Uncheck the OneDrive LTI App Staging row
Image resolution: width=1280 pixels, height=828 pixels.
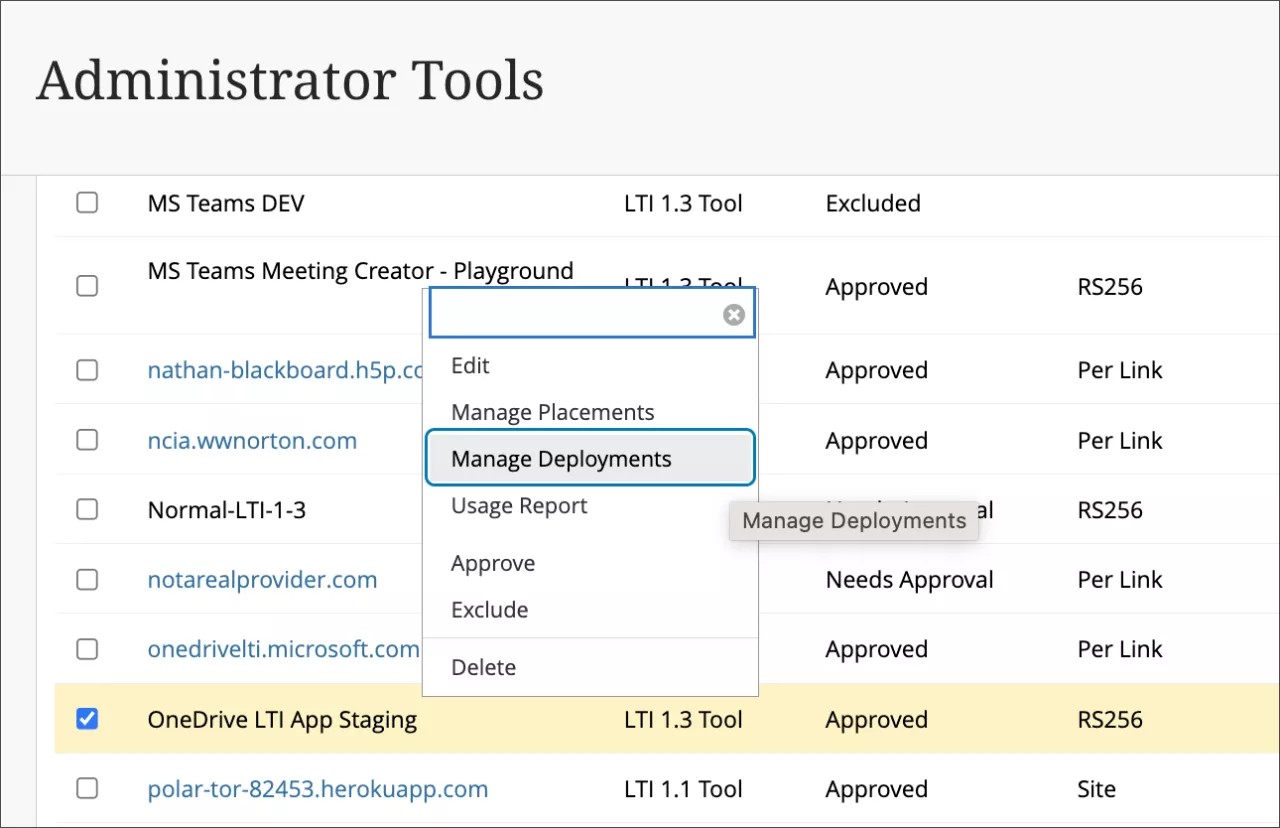(x=86, y=719)
